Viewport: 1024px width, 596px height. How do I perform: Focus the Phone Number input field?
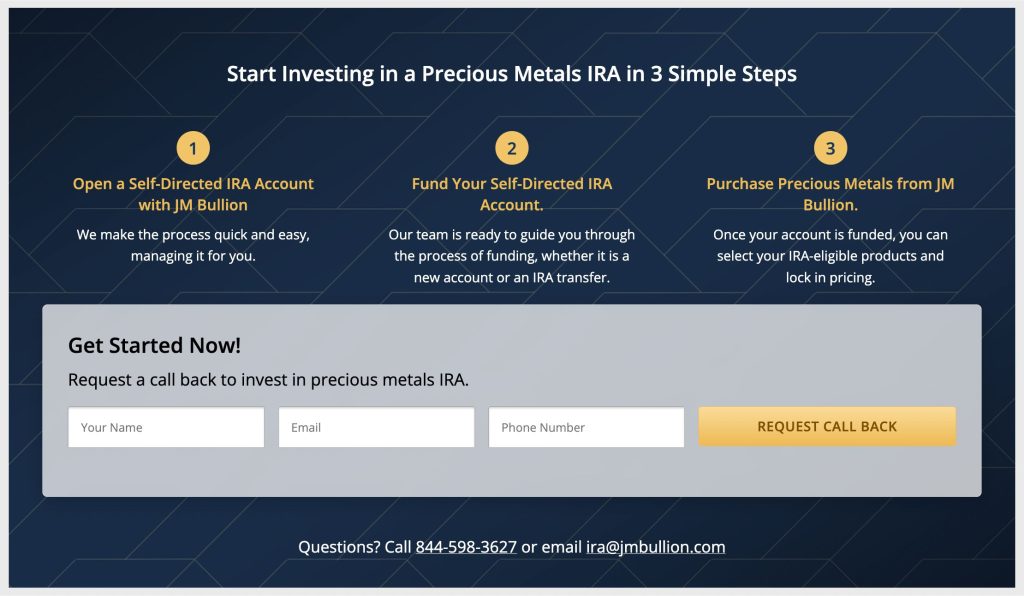click(586, 427)
